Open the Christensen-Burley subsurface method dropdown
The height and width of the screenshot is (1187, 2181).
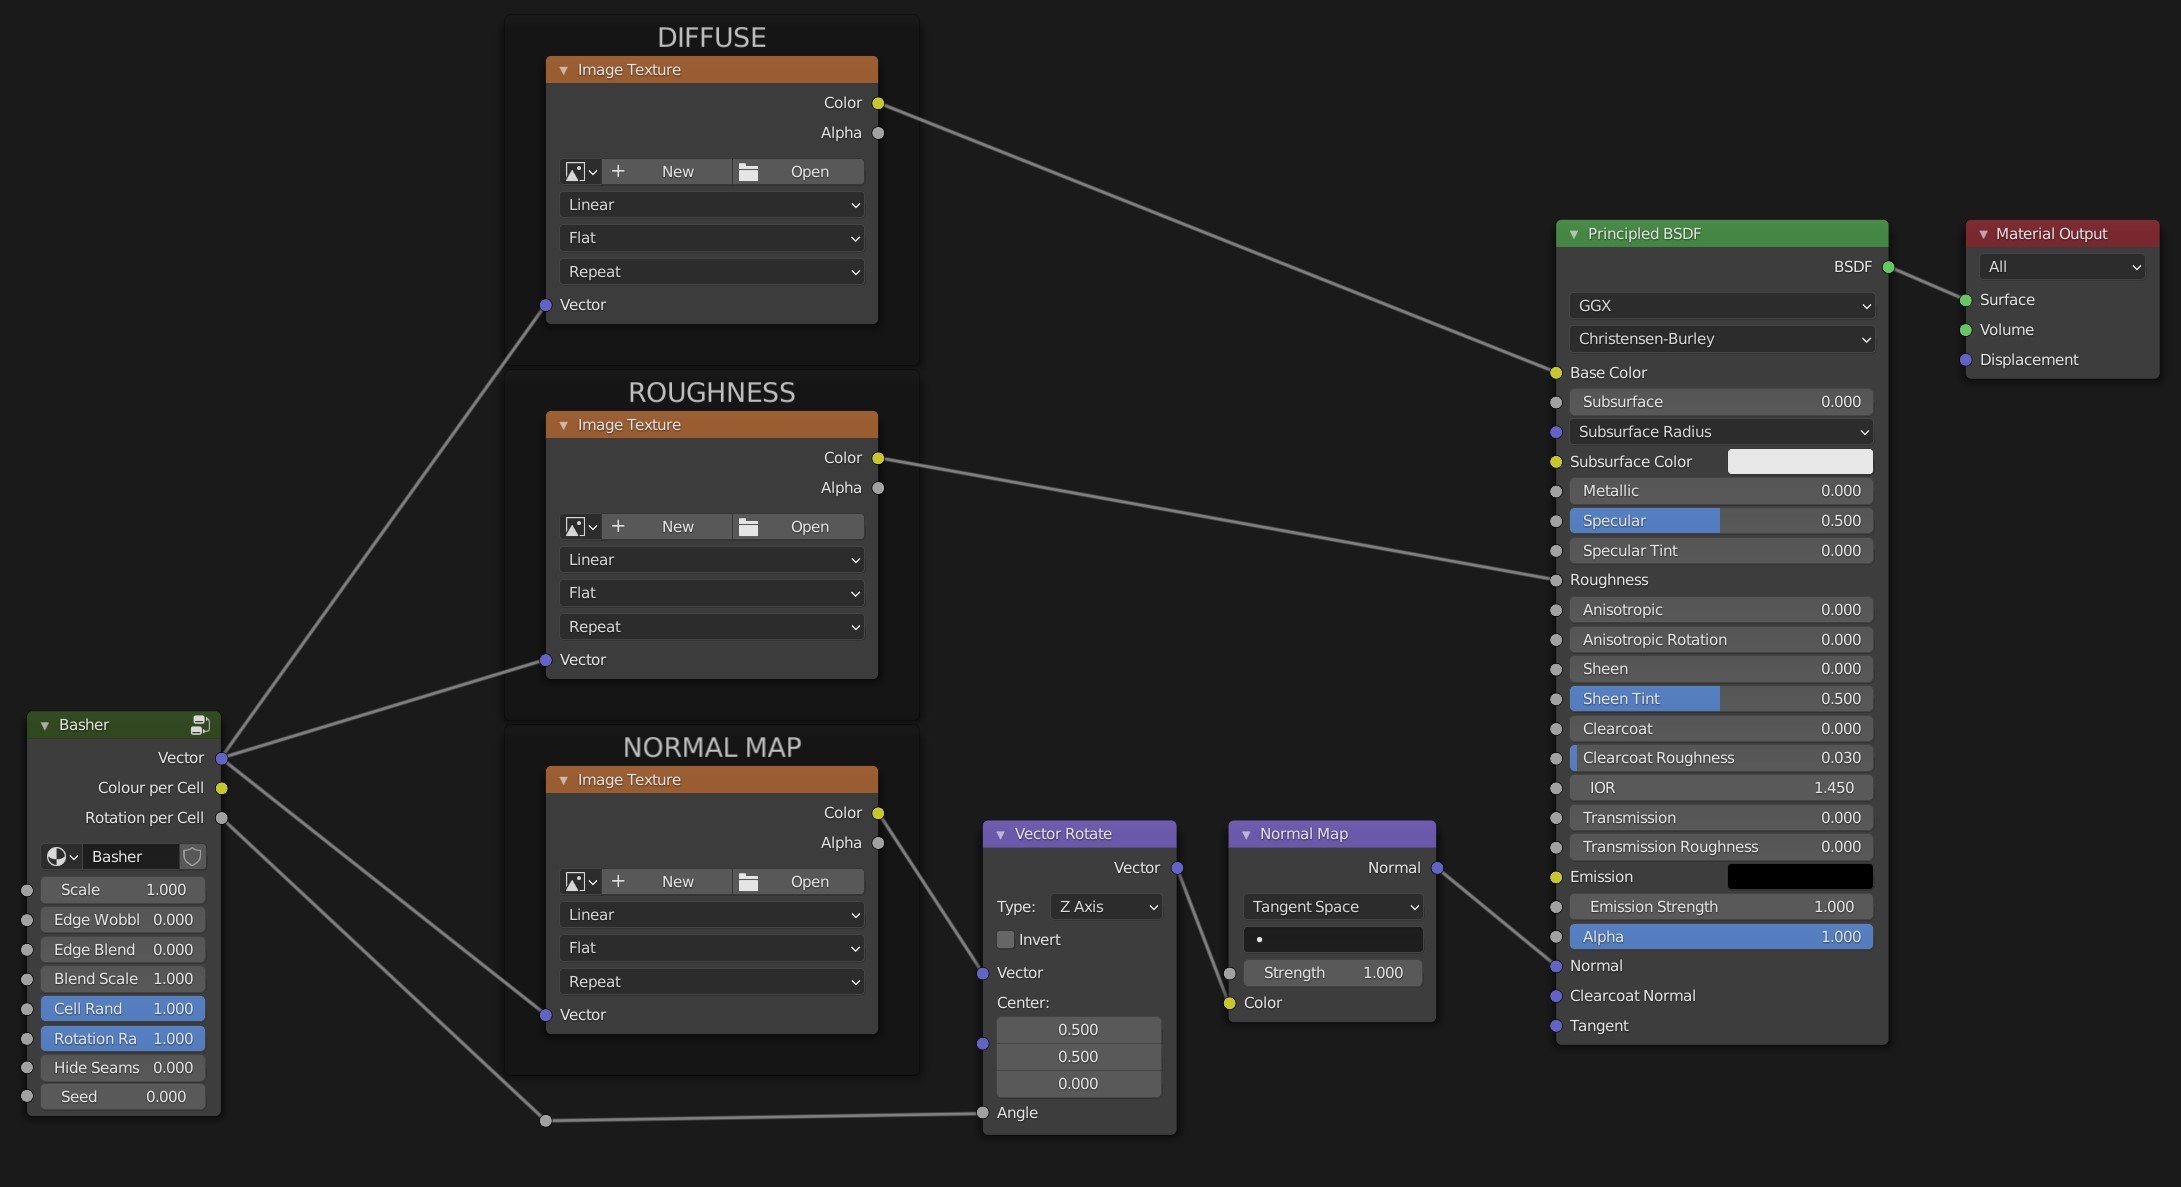tap(1722, 339)
